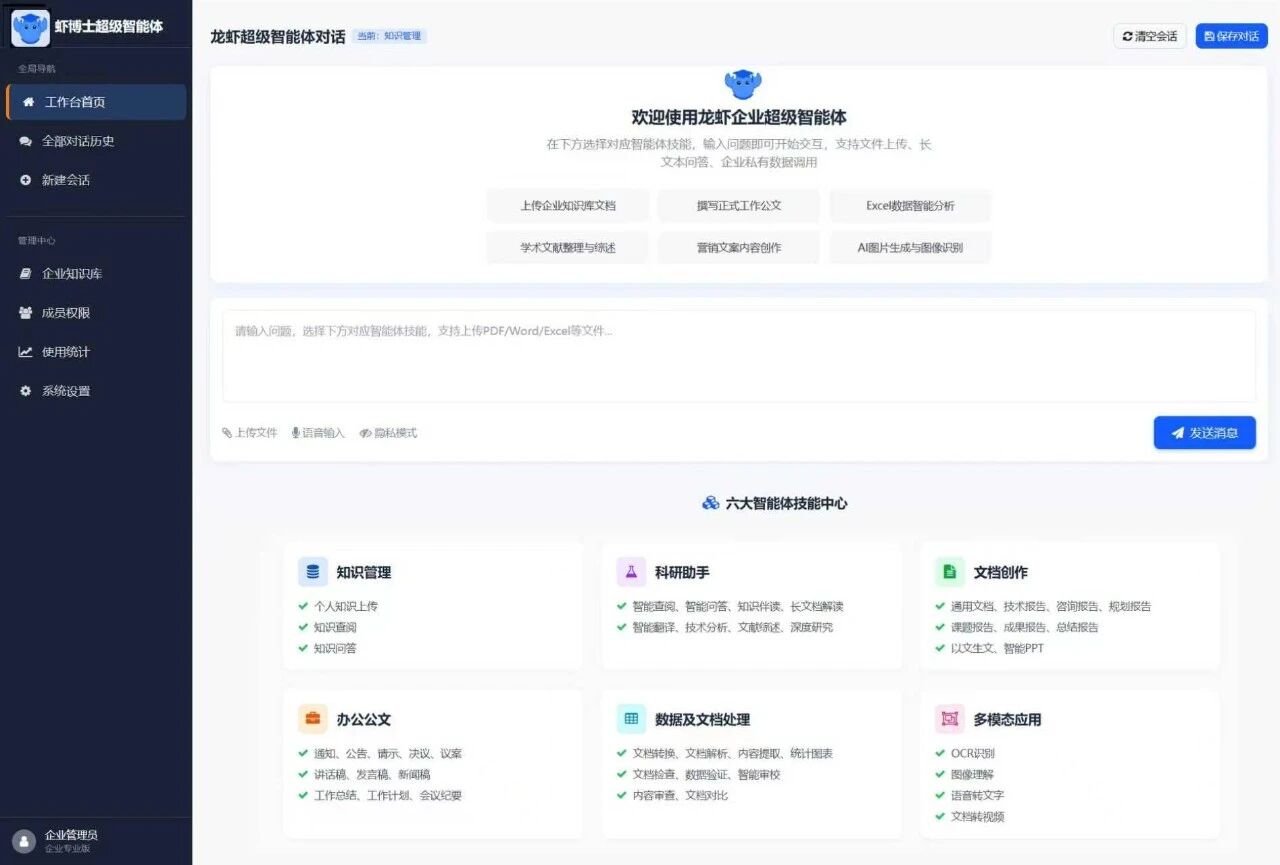Click 工作总结、工作计划、会议纪要 list item

pos(388,795)
